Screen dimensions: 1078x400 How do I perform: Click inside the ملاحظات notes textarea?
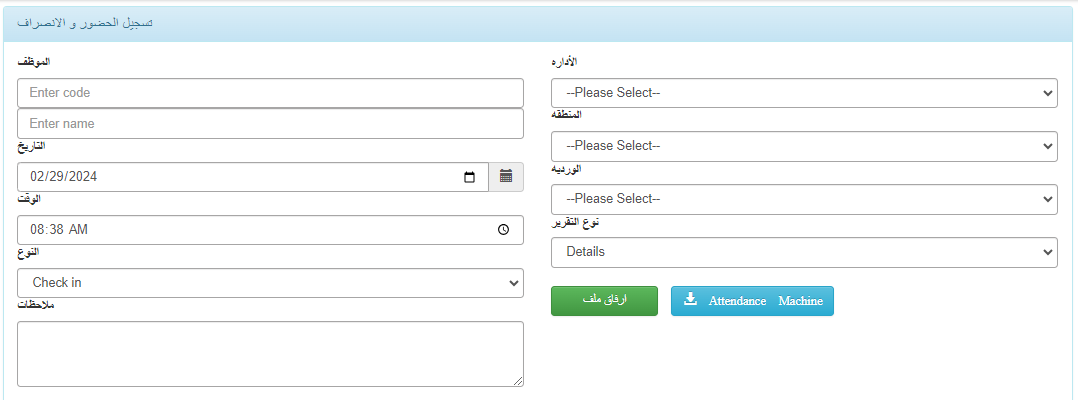click(270, 354)
